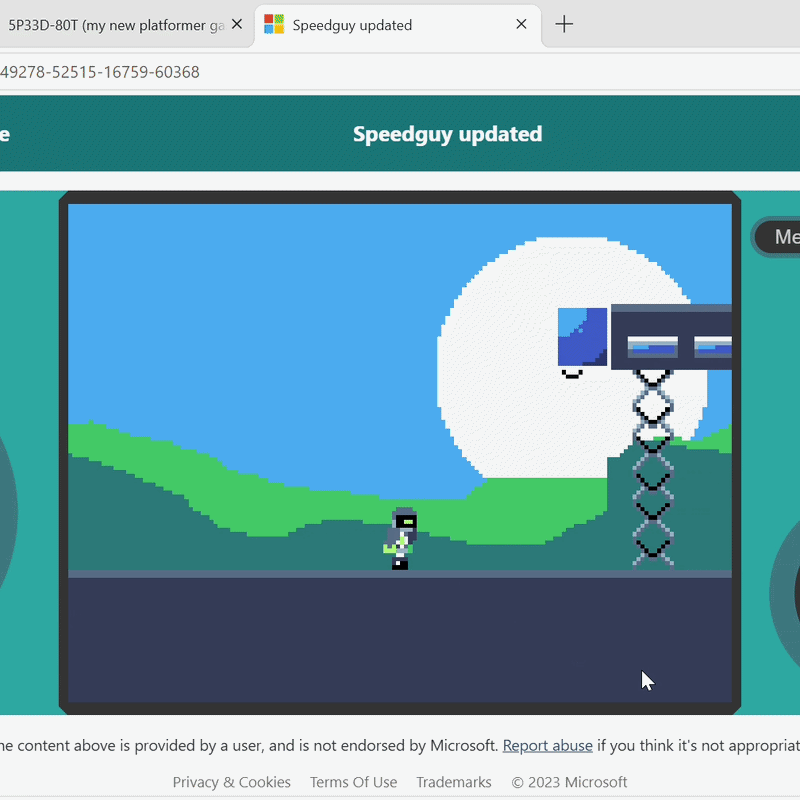Click the blue square block in the game

tap(582, 337)
